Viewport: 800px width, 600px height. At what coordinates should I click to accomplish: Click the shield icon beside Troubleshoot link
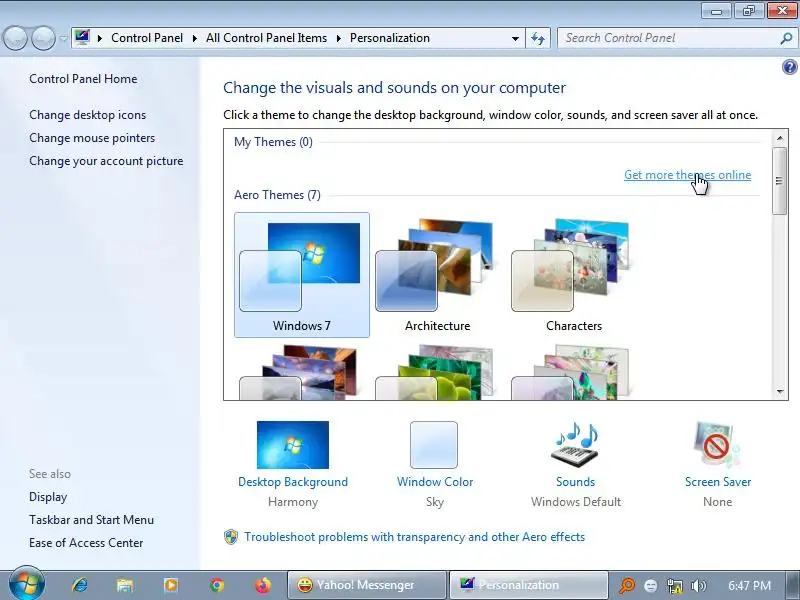click(x=231, y=537)
